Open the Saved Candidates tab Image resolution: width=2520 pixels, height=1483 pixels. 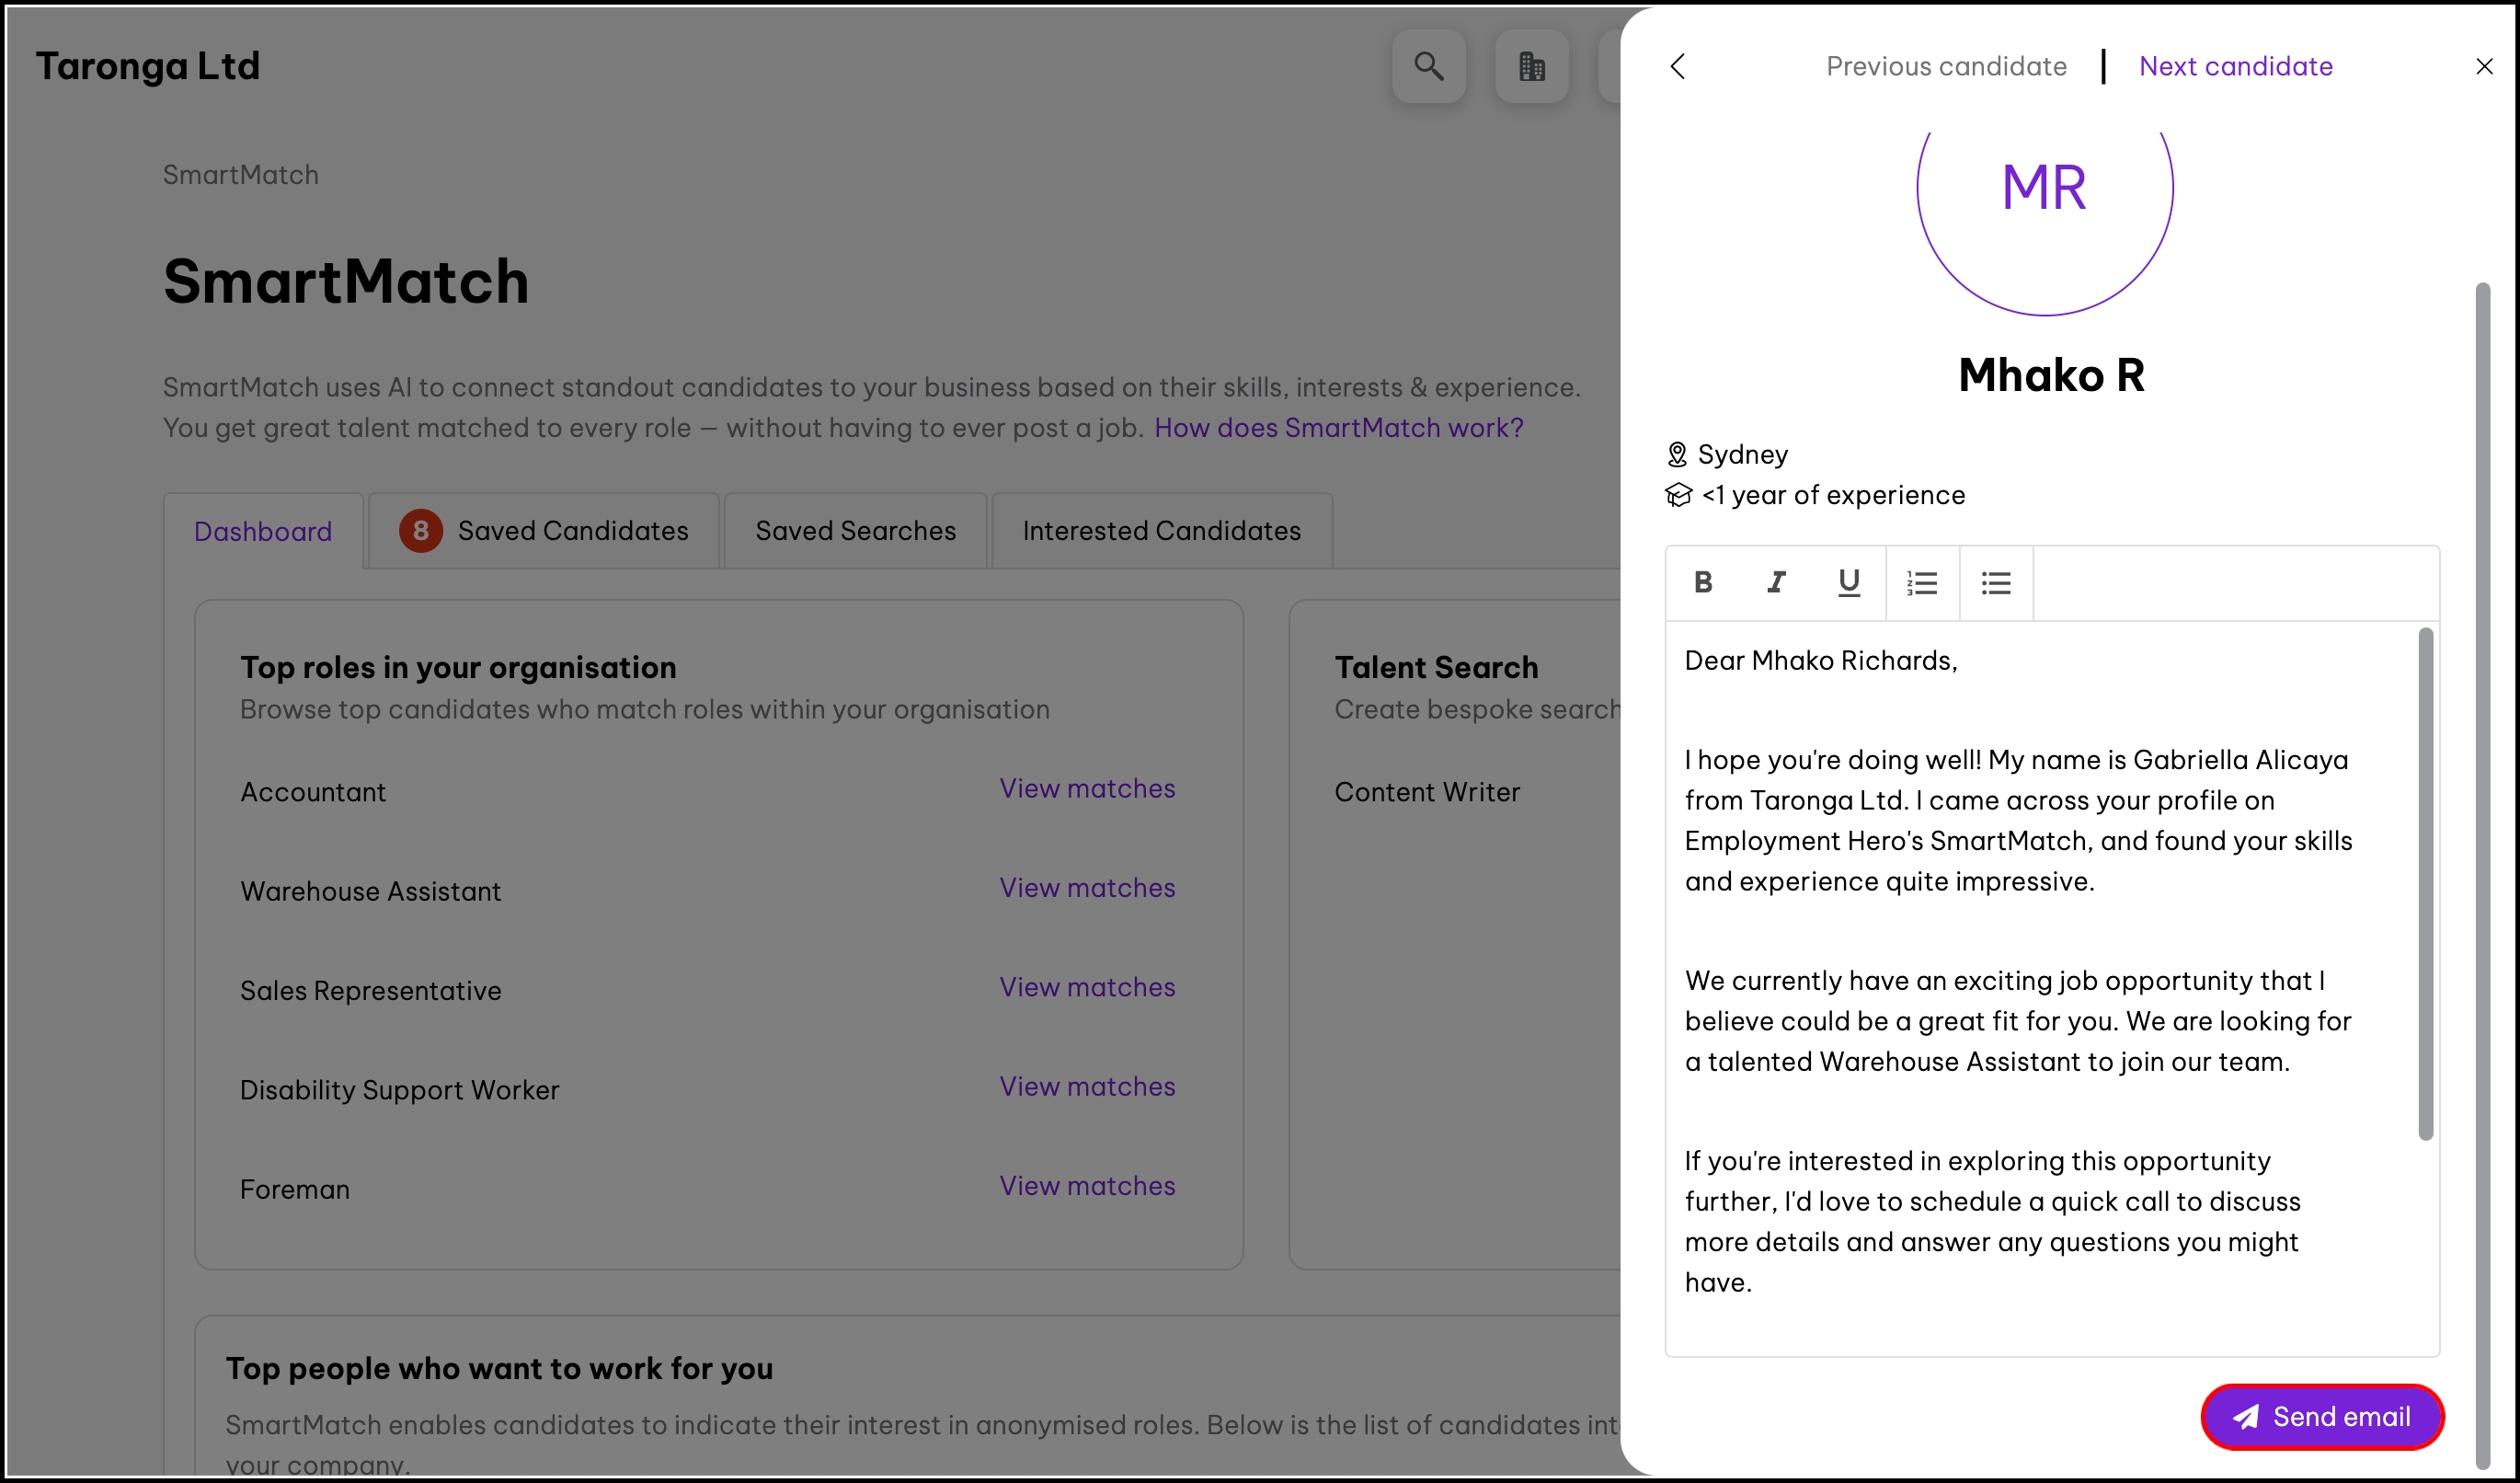point(544,531)
